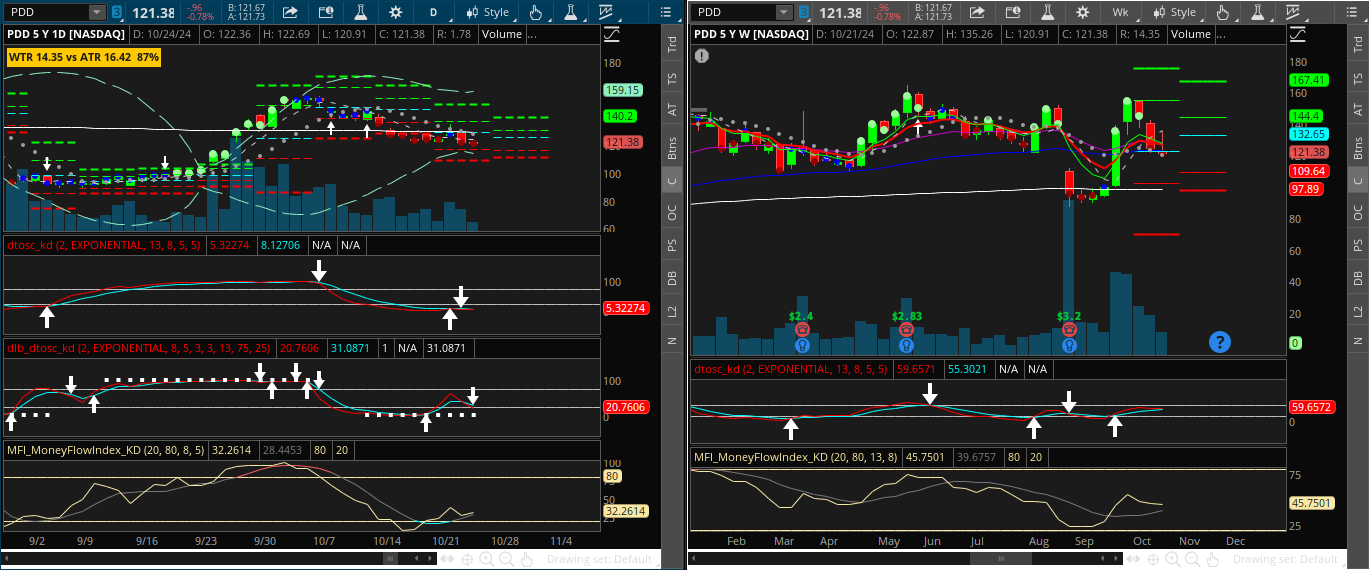This screenshot has width=1370, height=570.
Task: Click the blue question mark icon on weekly chart
Action: coord(1219,342)
